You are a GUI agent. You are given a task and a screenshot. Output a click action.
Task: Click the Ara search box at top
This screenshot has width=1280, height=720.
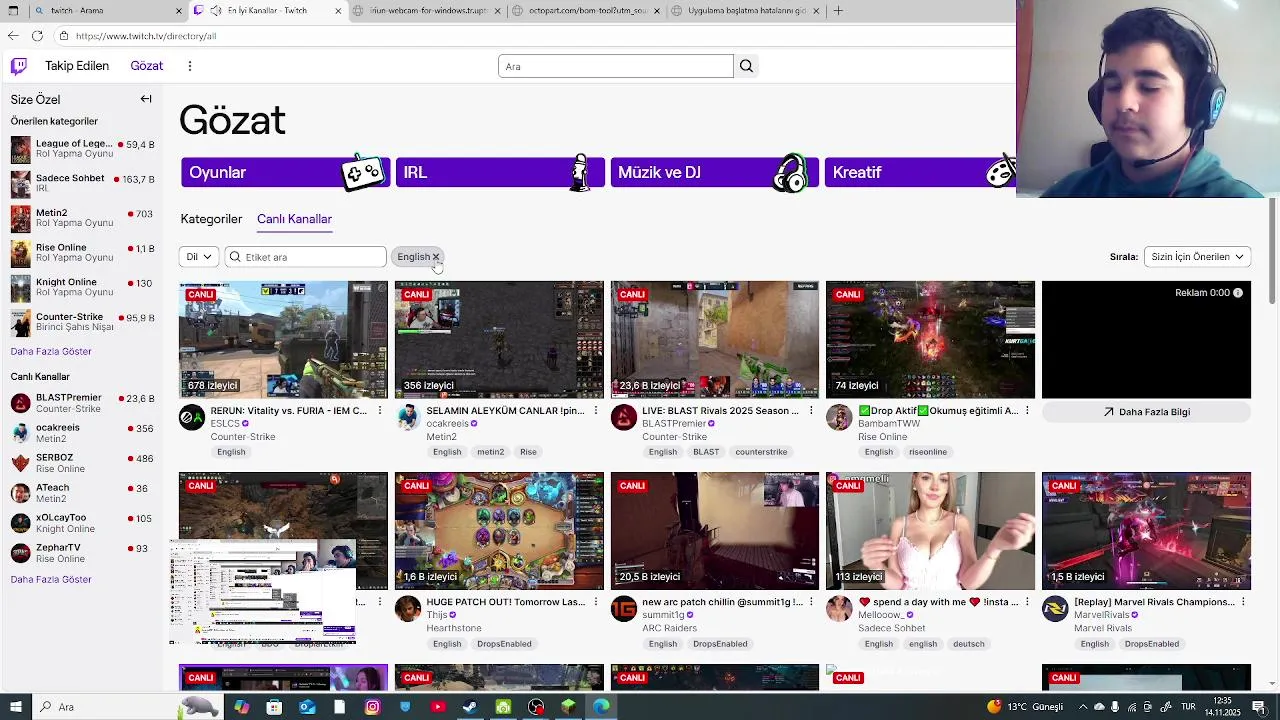coord(616,66)
